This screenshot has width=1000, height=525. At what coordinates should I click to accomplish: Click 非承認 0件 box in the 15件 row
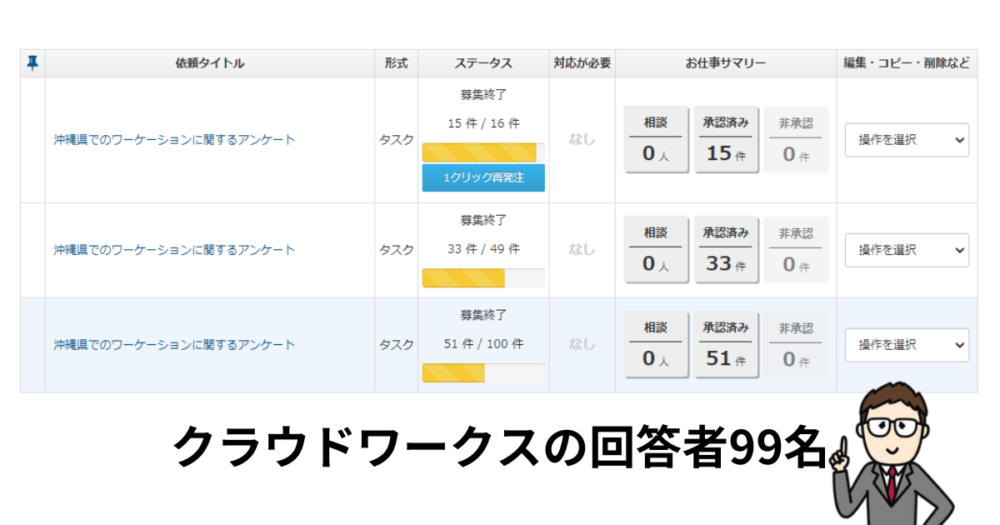point(796,139)
